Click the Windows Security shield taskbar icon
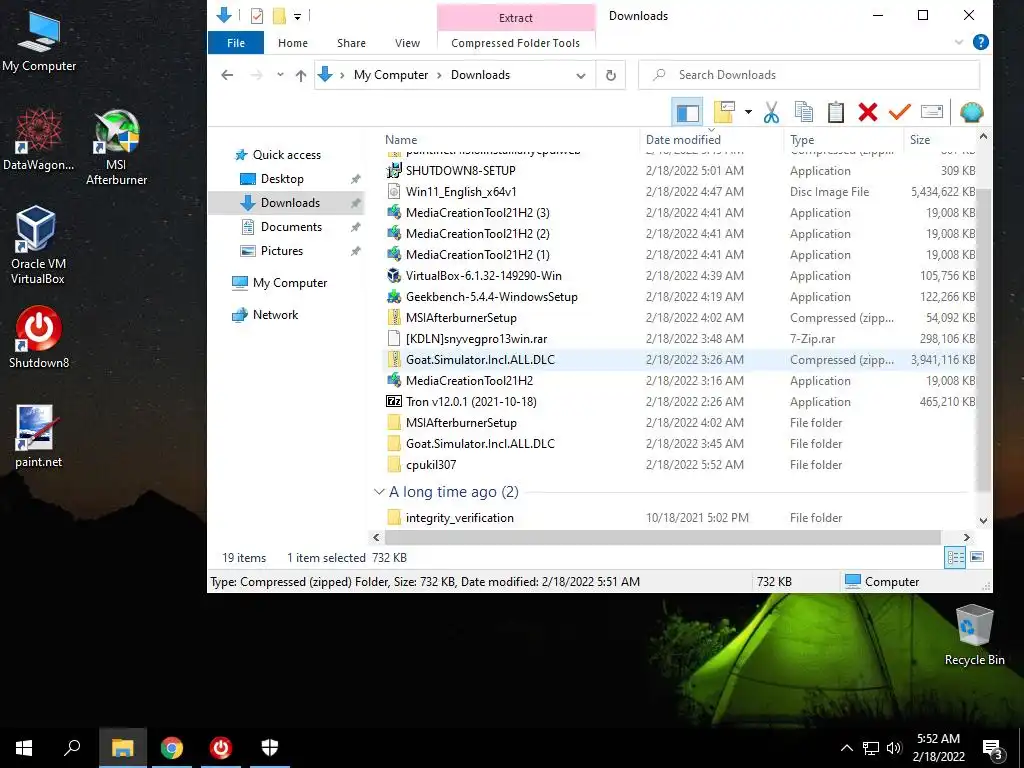Screen dimensions: 1024x768 click(x=270, y=748)
